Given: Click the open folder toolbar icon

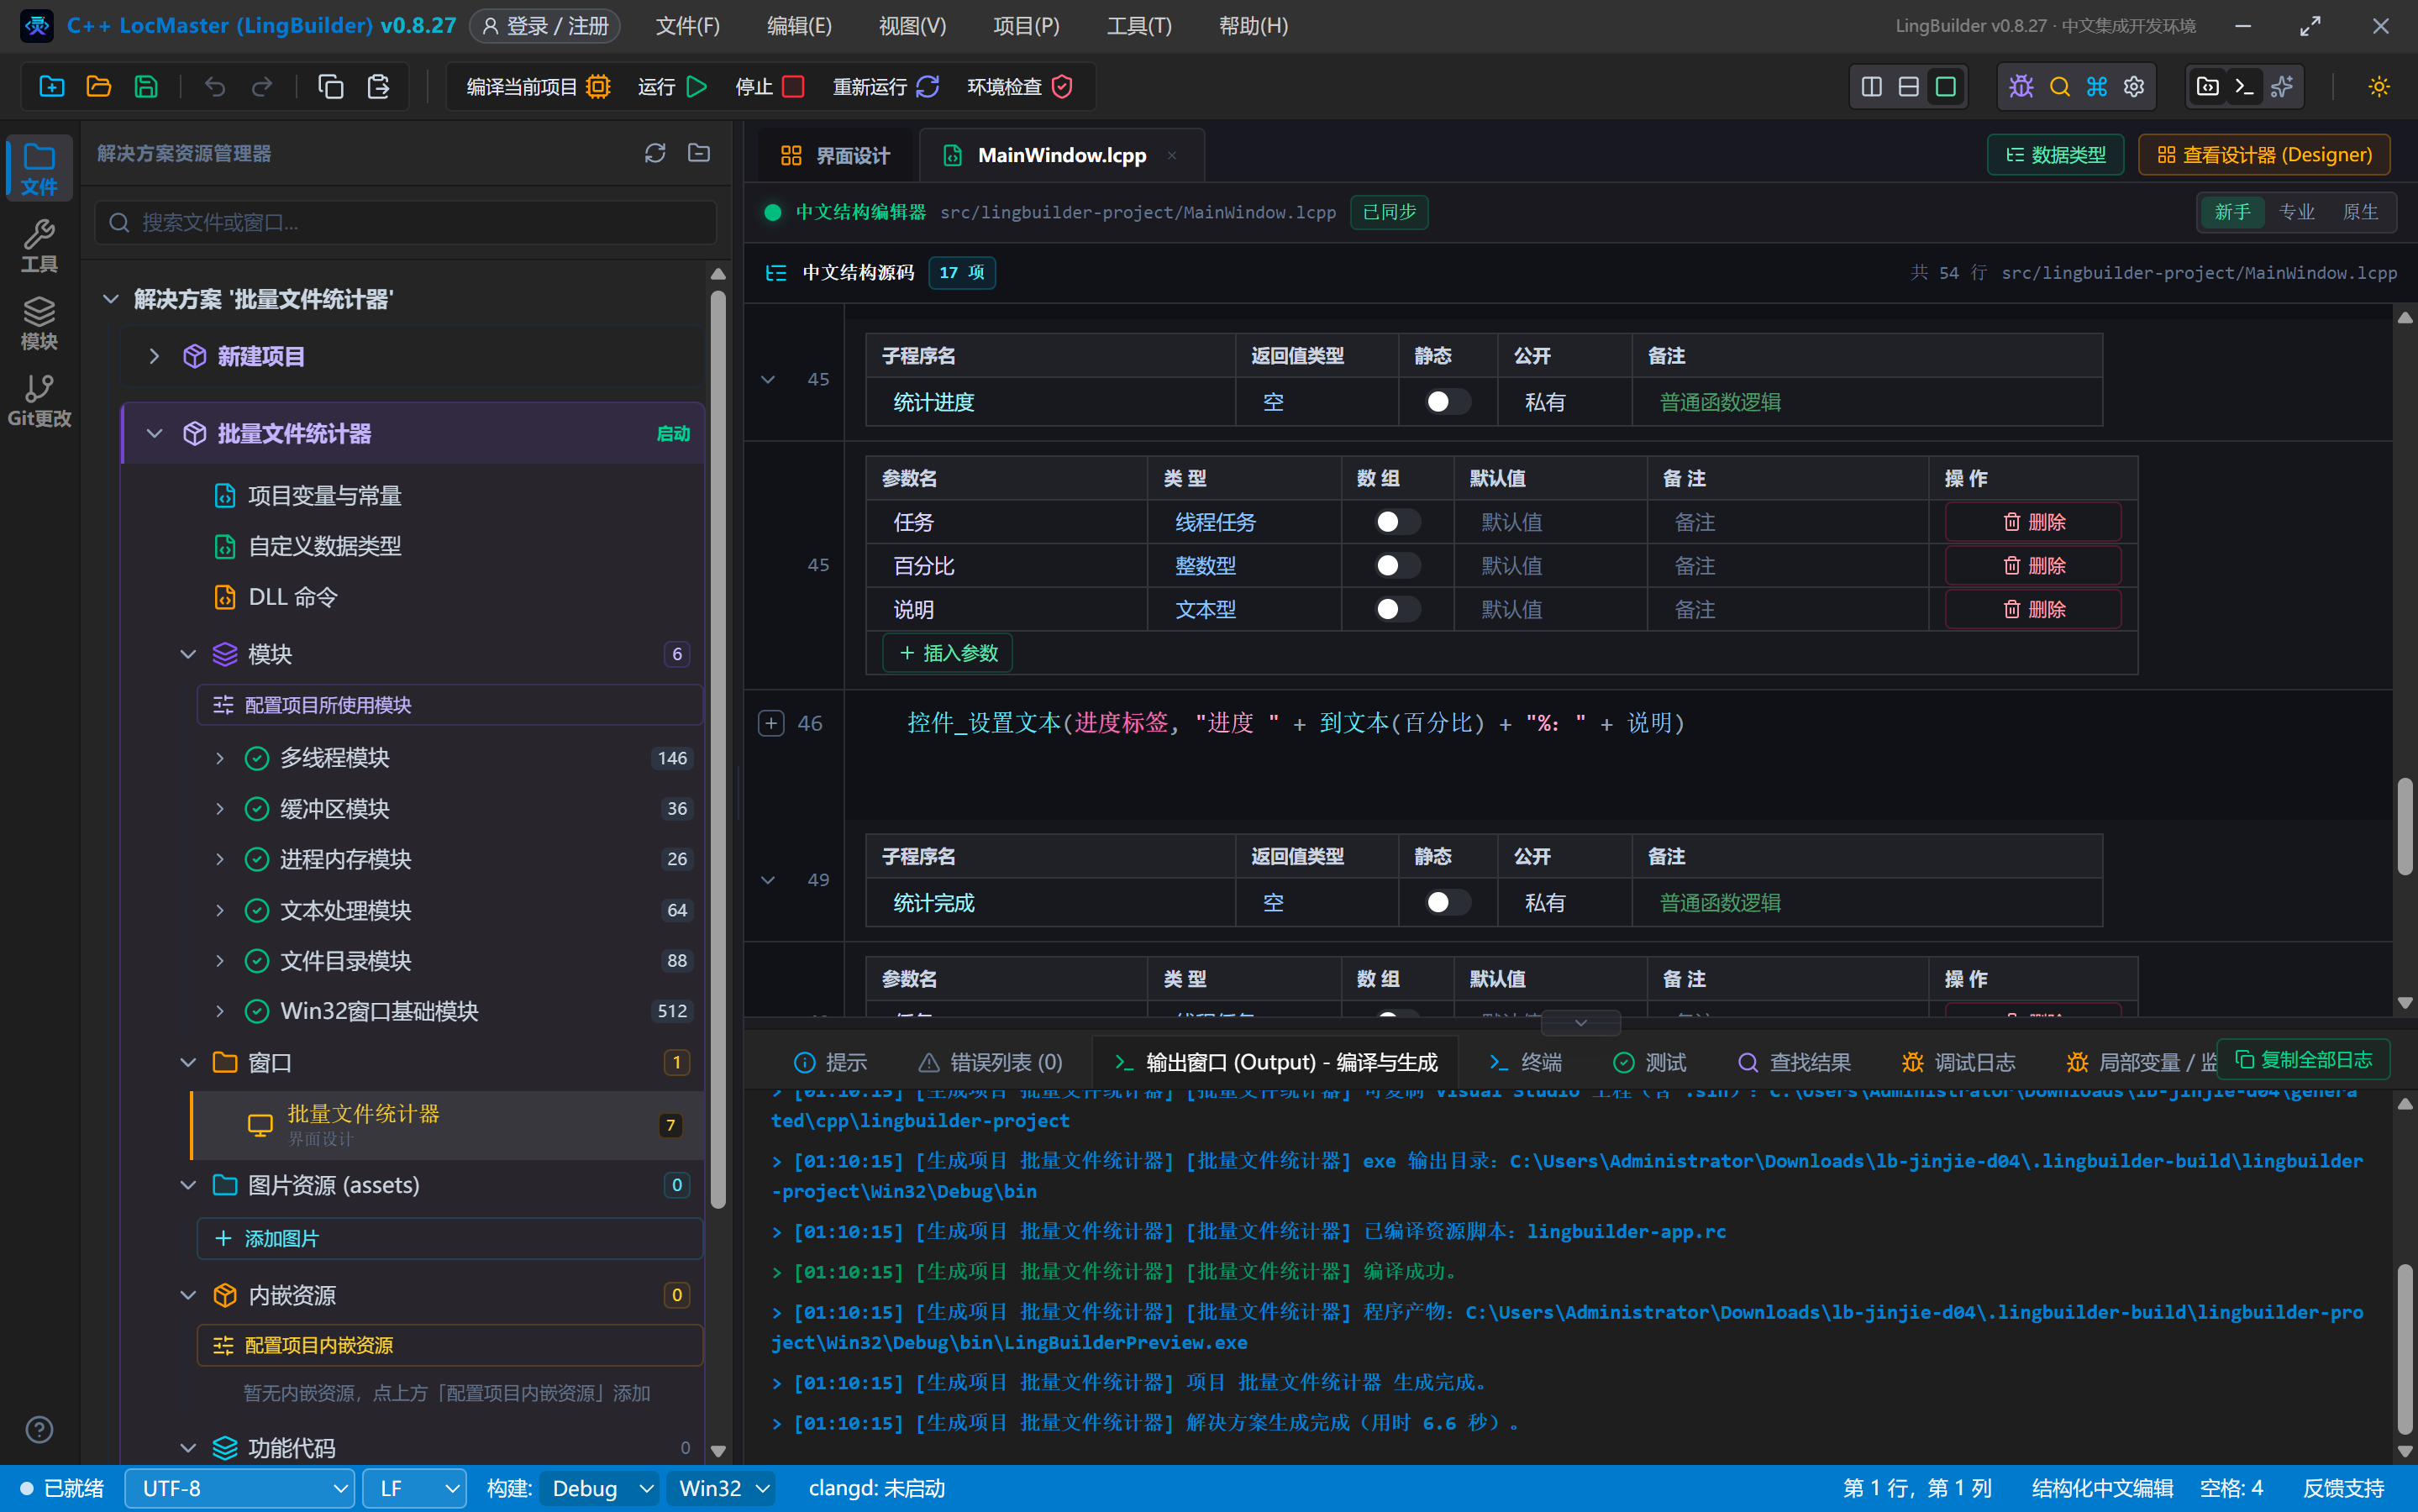Looking at the screenshot, I should click(x=99, y=87).
